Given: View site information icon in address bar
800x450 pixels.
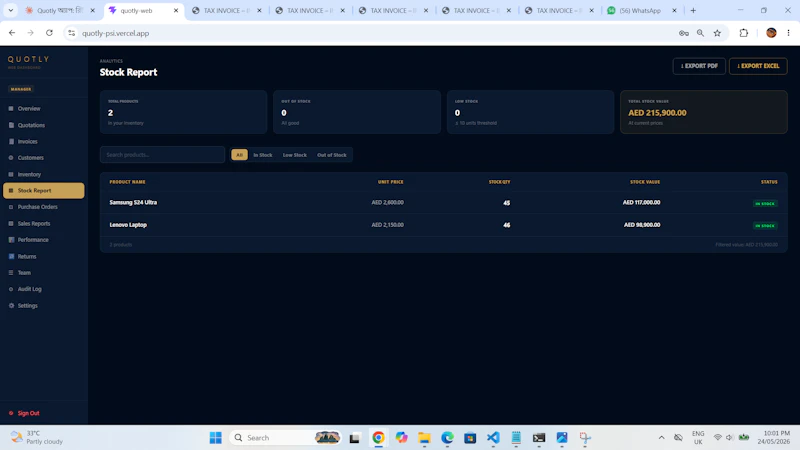Looking at the screenshot, I should tap(71, 33).
